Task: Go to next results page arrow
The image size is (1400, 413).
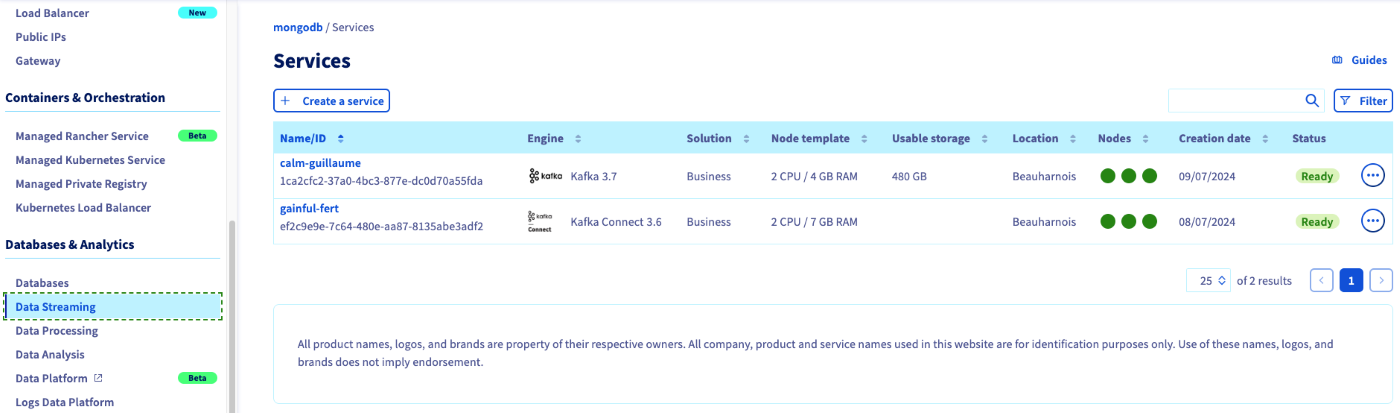Action: pyautogui.click(x=1381, y=281)
